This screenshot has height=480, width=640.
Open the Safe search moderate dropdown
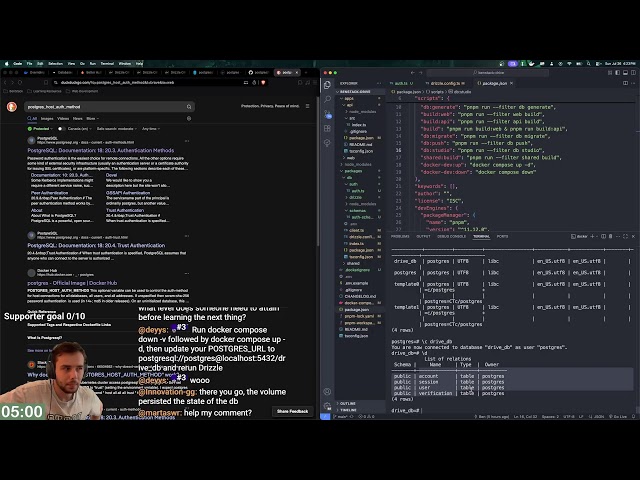point(116,129)
